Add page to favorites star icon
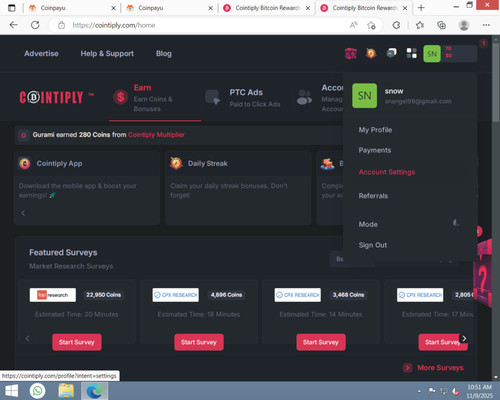The image size is (500, 400). tap(371, 25)
